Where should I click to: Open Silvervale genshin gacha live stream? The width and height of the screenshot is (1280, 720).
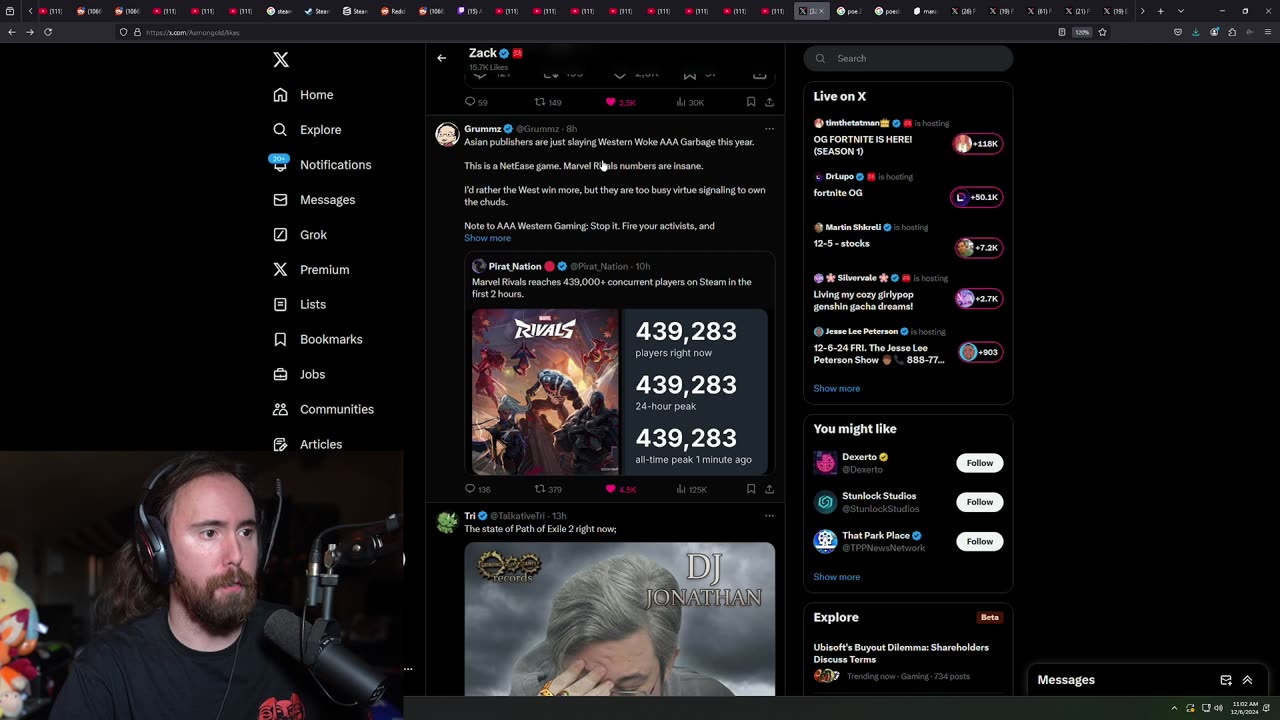908,293
